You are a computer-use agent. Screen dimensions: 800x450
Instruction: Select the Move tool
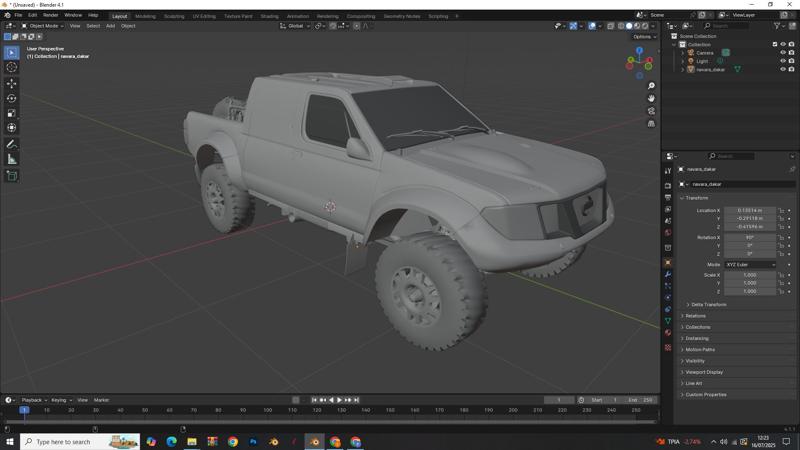pos(12,83)
